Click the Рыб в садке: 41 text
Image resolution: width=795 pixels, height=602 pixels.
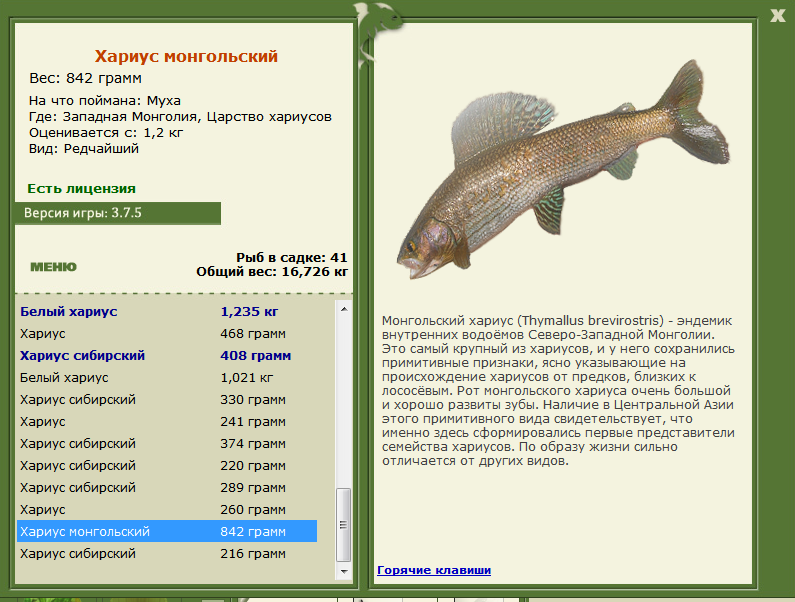tap(292, 258)
